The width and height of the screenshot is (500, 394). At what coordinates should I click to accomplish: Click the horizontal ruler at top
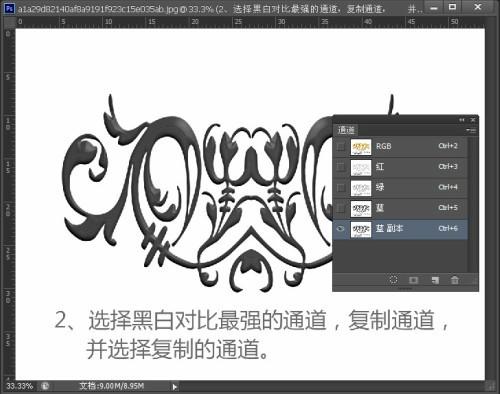tap(250, 22)
